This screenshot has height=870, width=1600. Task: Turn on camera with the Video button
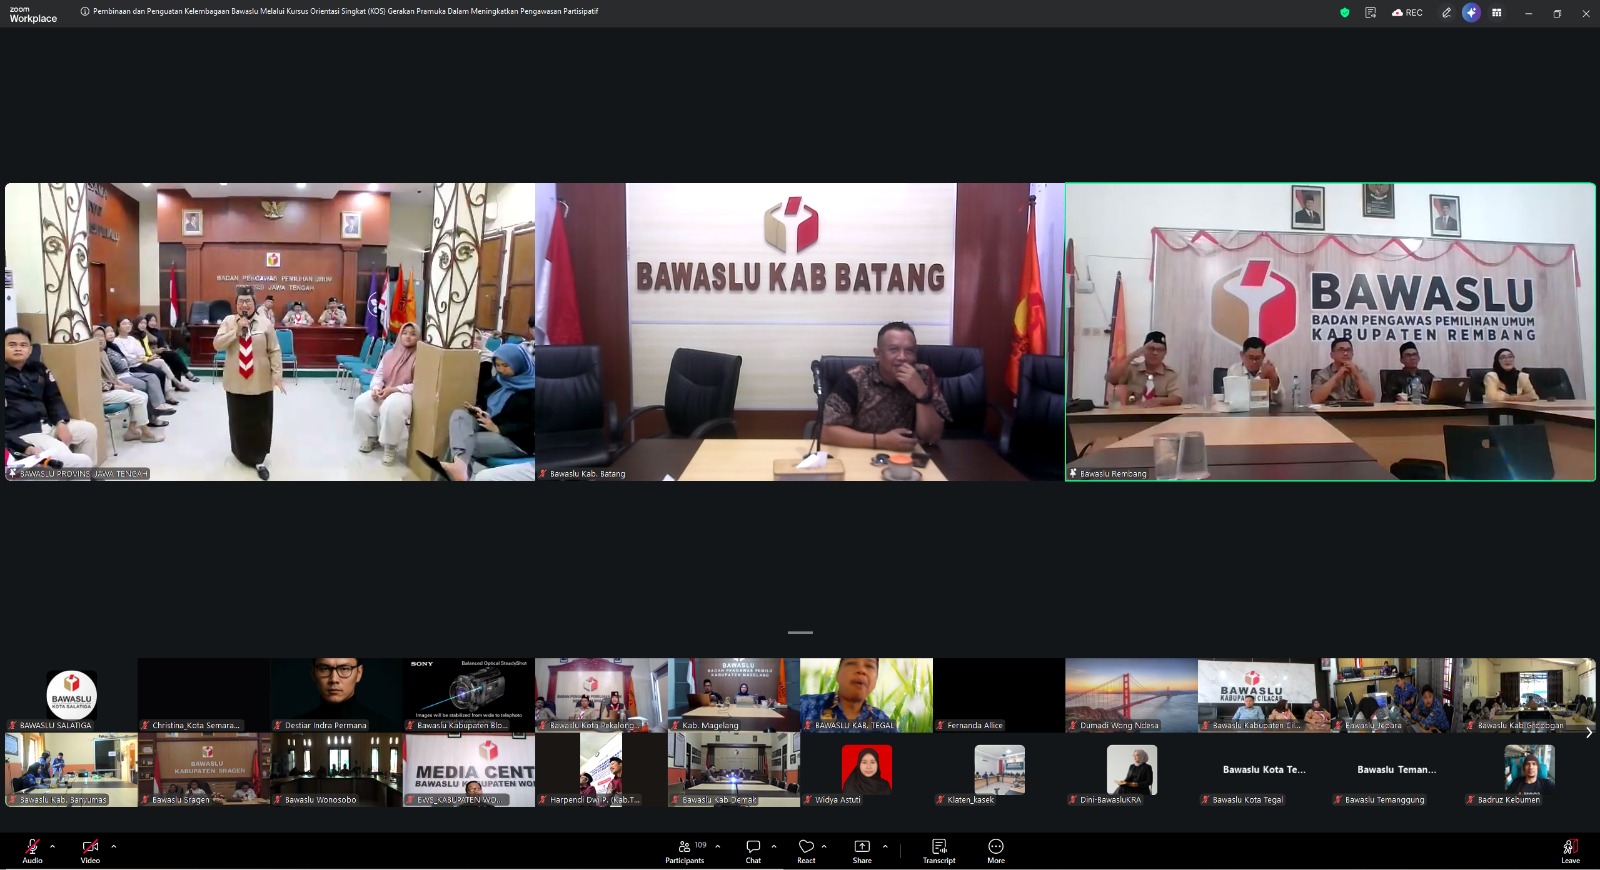[90, 851]
